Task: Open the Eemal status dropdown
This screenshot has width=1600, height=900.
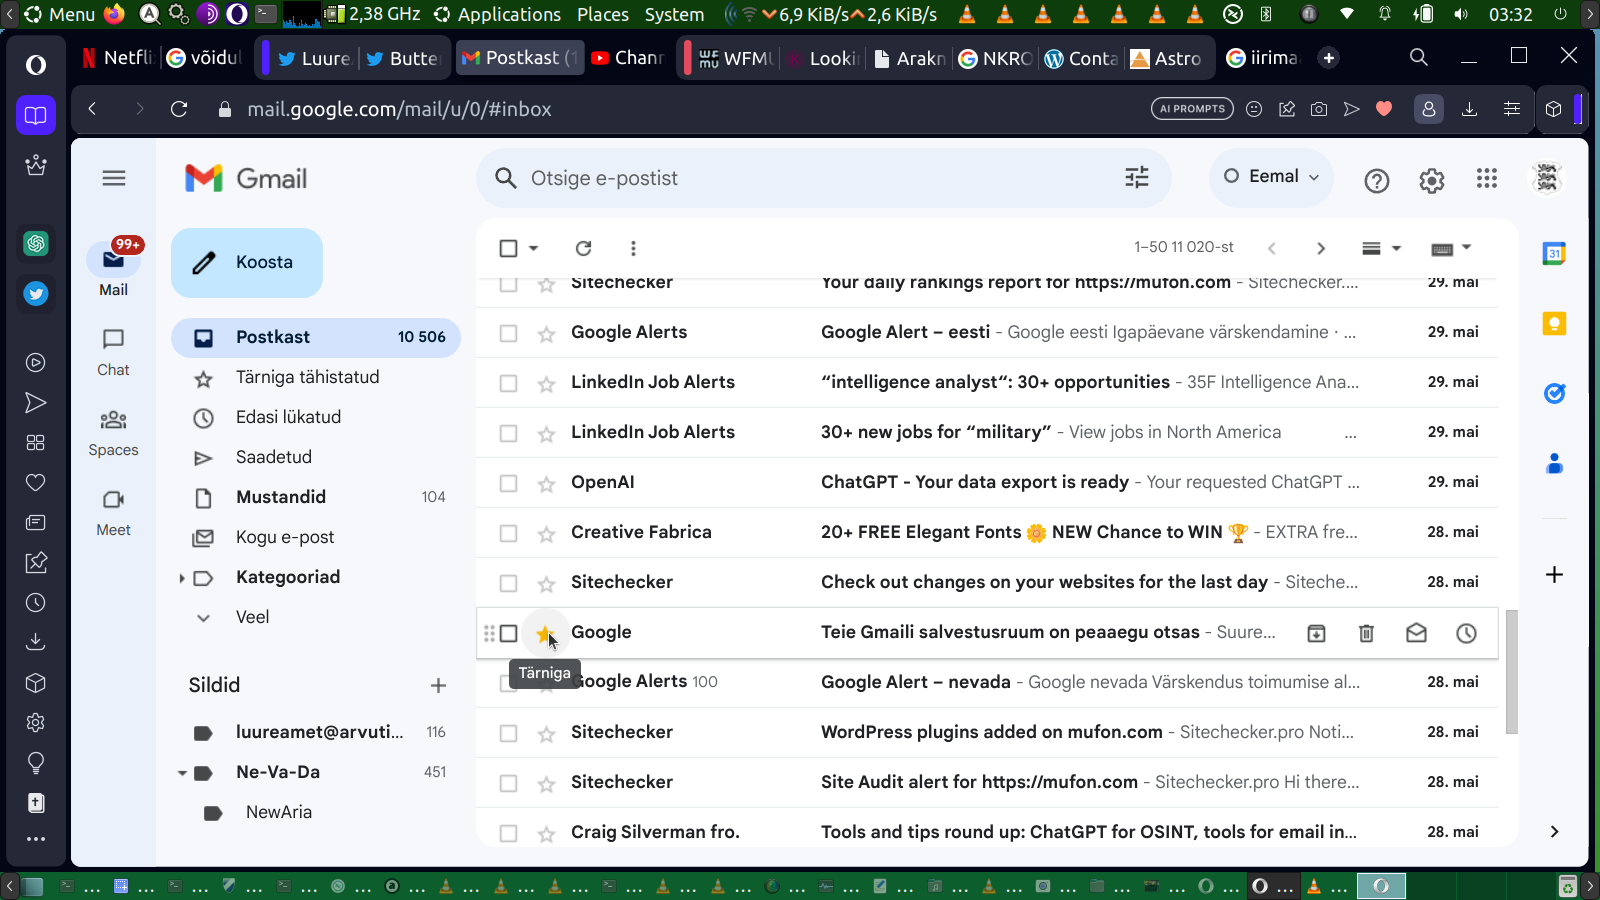Action: click(1272, 177)
